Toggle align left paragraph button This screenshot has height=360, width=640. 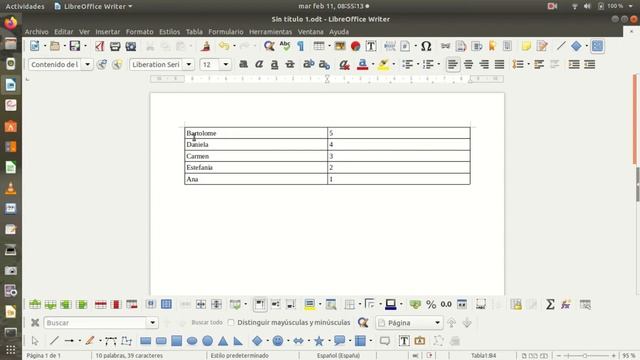[453, 64]
